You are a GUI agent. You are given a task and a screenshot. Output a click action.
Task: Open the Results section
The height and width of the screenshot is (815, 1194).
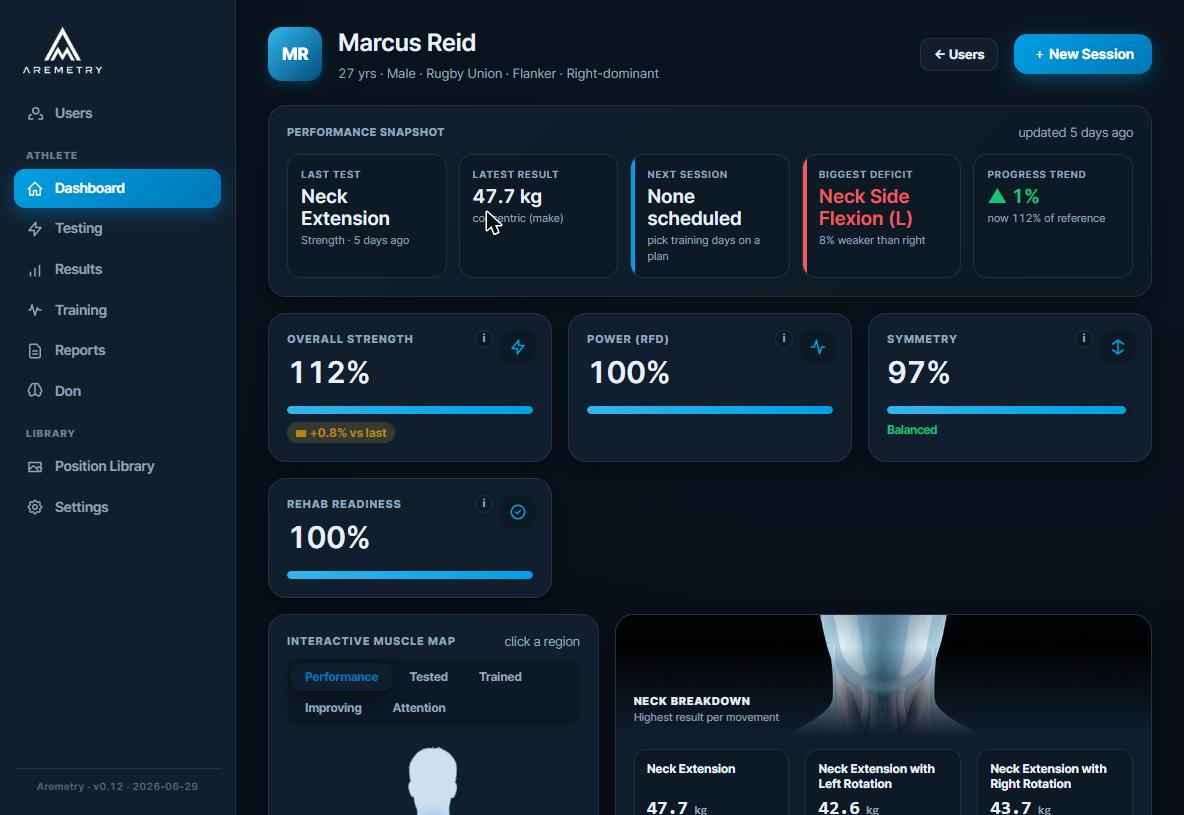(117, 270)
